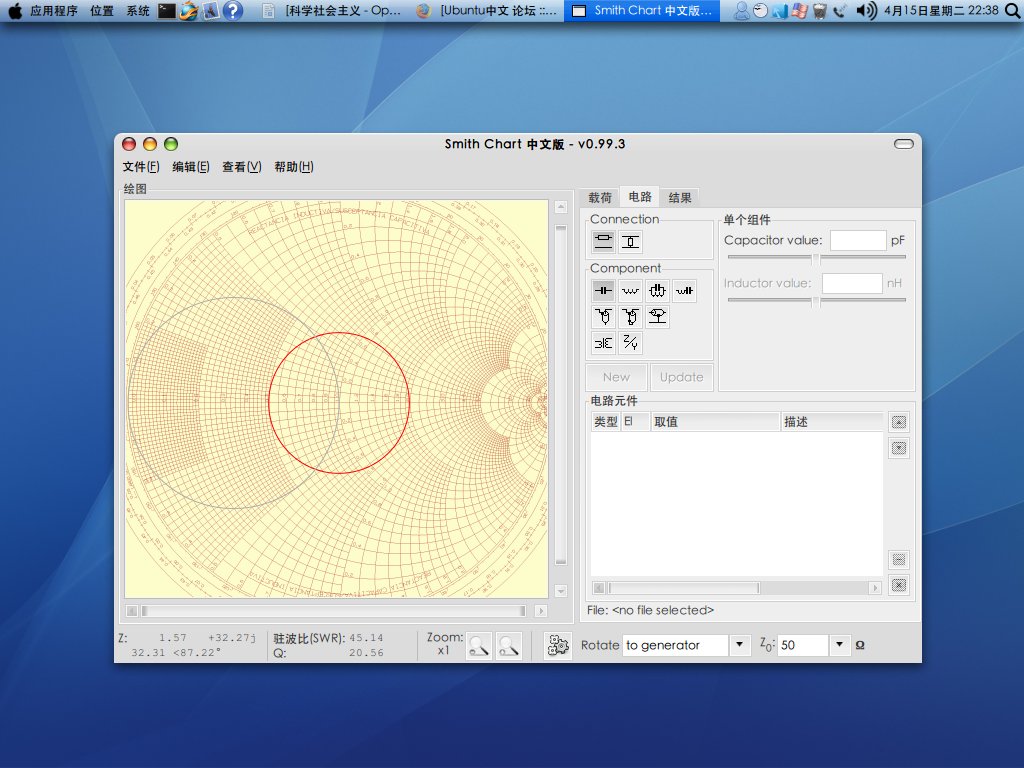
Task: Open the 文件(F) menu
Action: pos(141,167)
